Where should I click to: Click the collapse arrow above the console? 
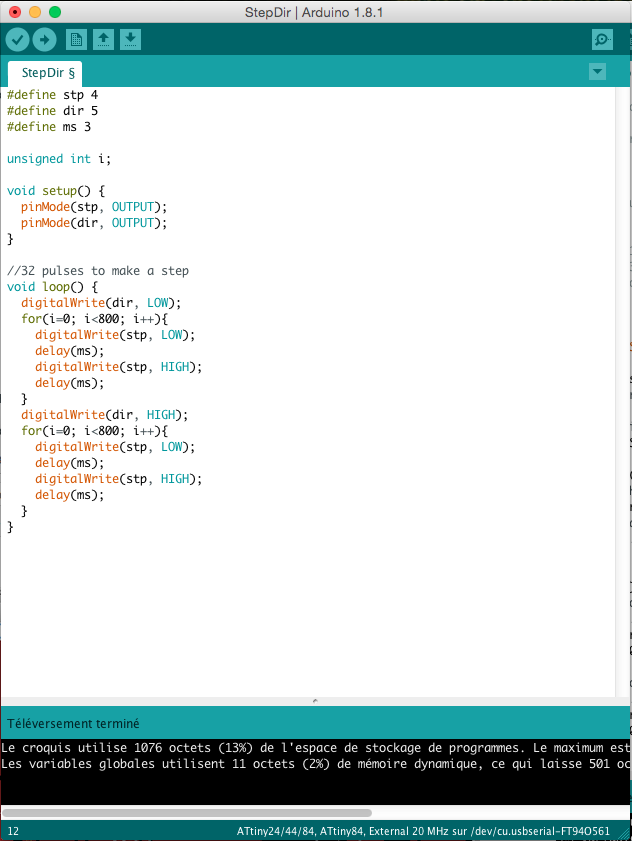pos(315,700)
